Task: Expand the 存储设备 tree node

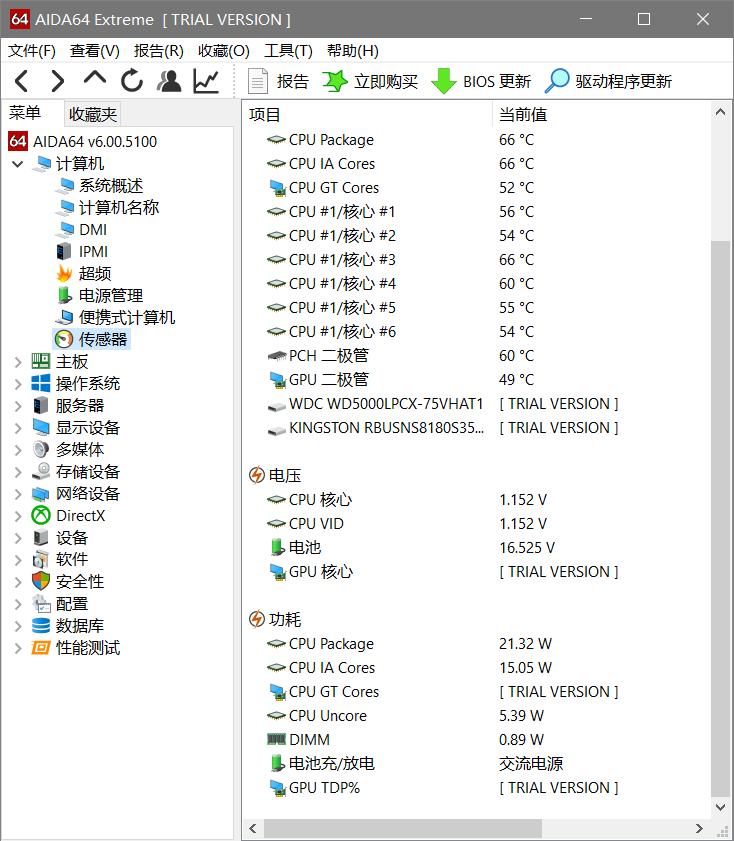Action: coord(18,472)
